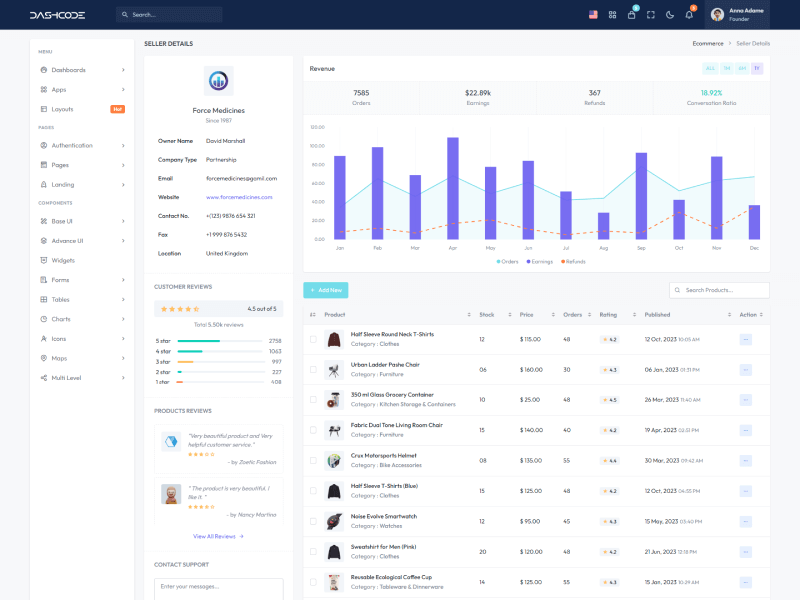Open notifications bell icon
The image size is (800, 600).
click(x=689, y=14)
